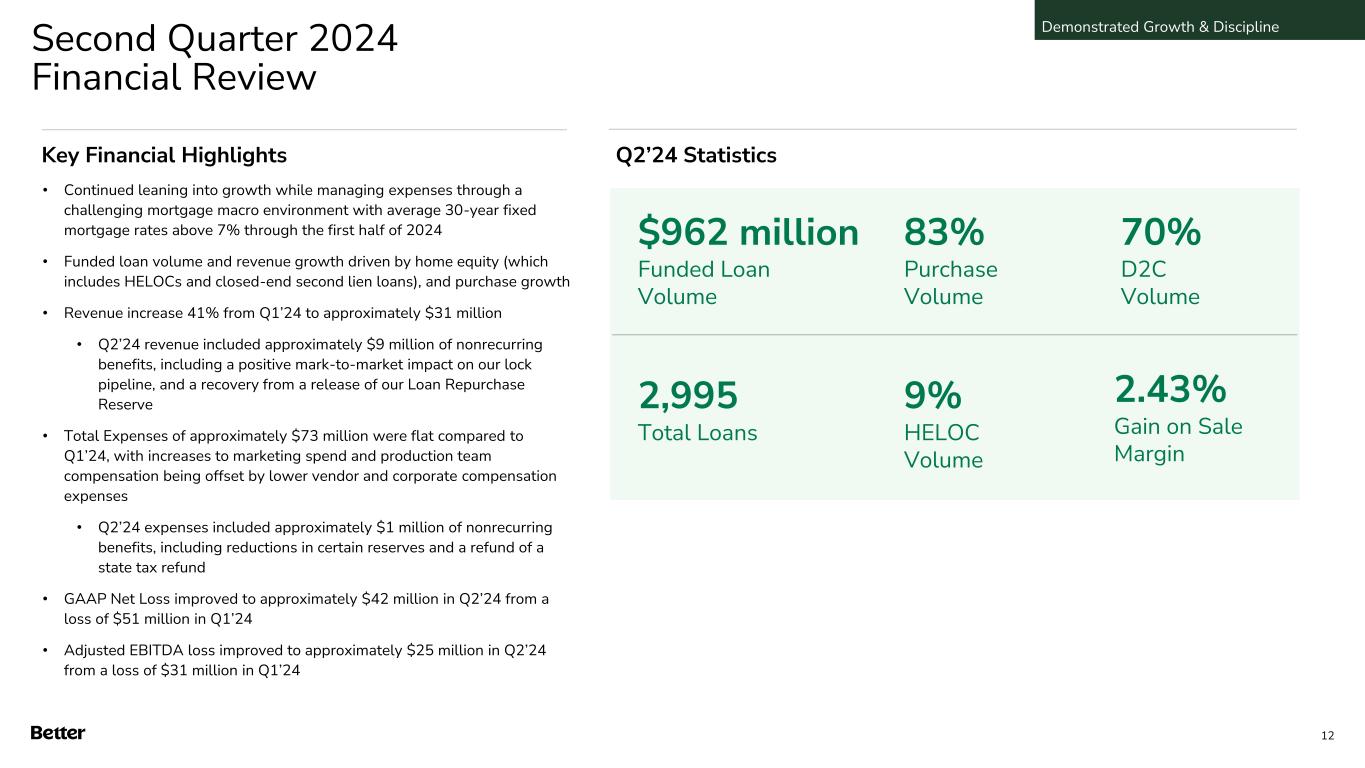Select the D2C Volume label

1160,283
